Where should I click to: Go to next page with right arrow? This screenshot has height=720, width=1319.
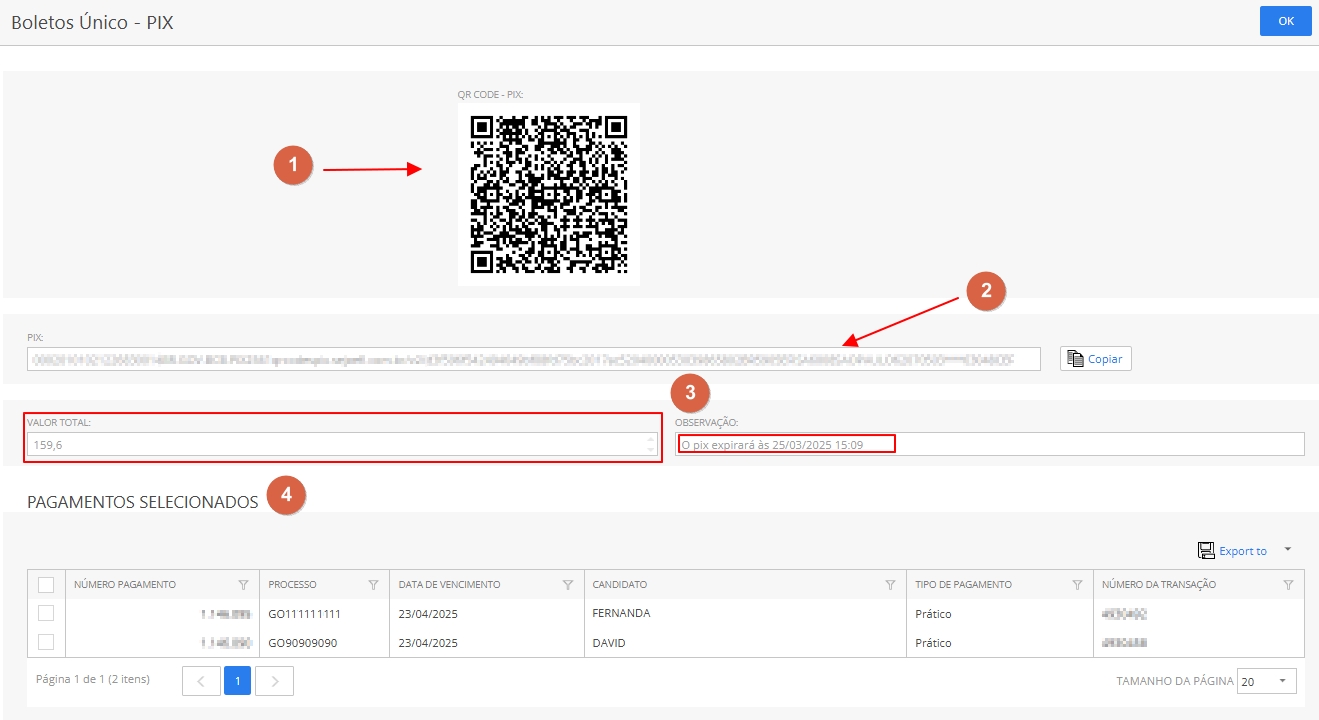click(x=275, y=681)
